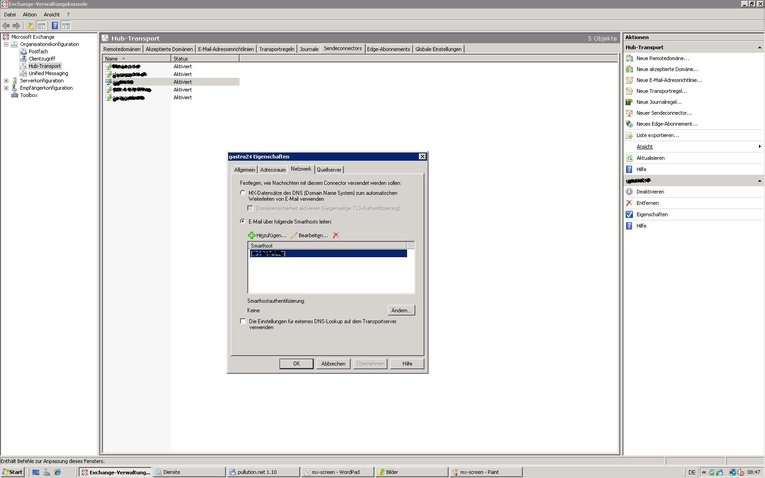Click Neue Remotedomäne action
This screenshot has height=478, width=765.
click(x=662, y=59)
